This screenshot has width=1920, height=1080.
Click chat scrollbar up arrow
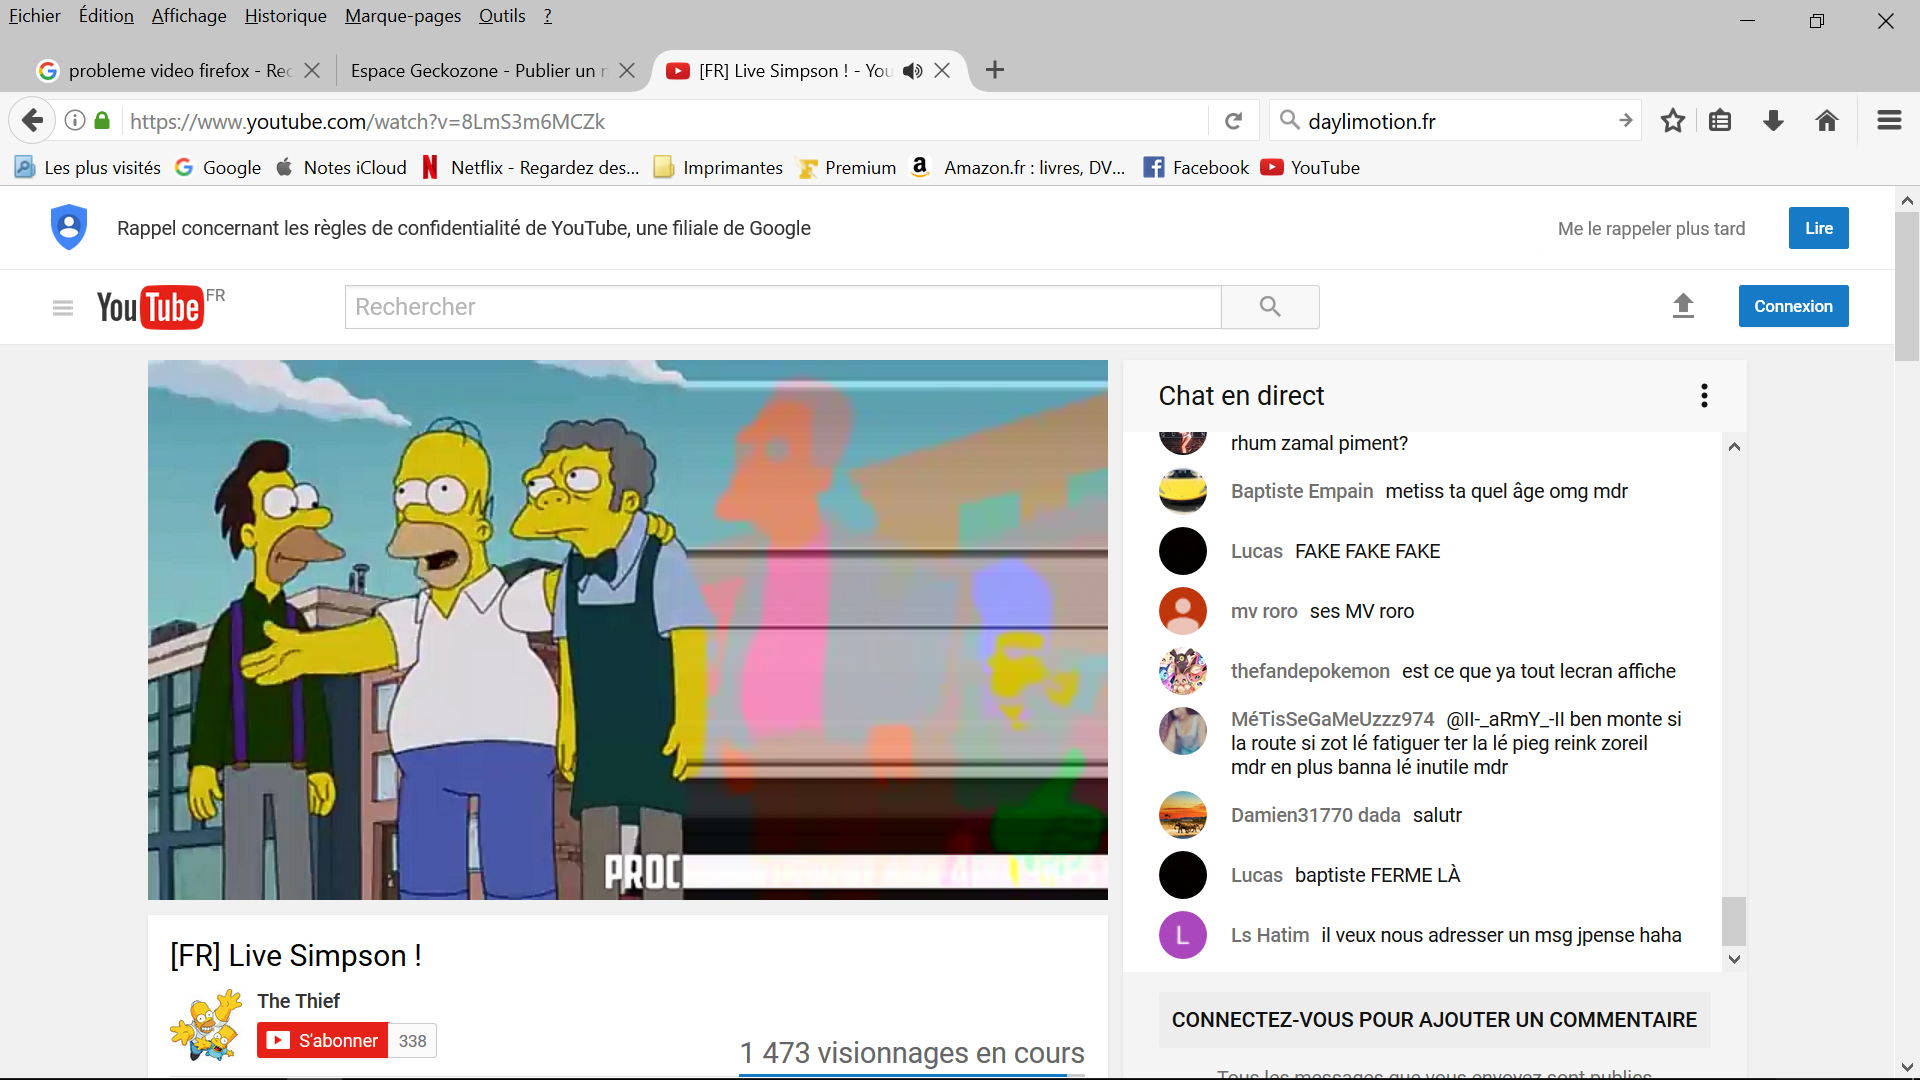click(1735, 447)
